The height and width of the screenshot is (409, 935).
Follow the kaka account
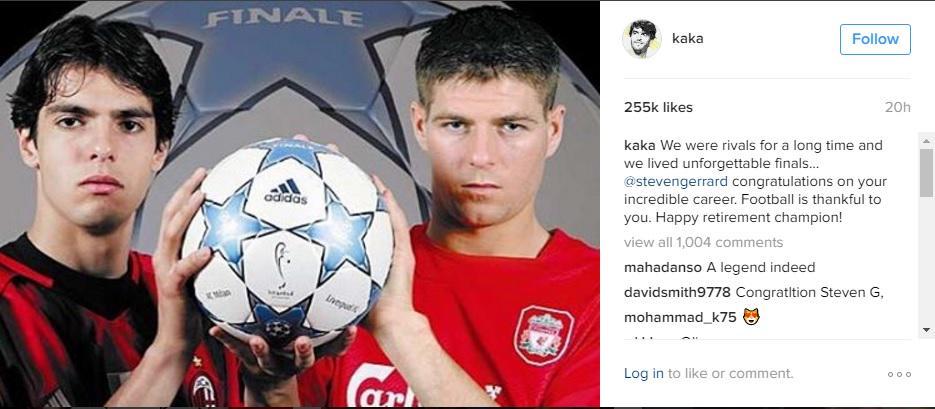[875, 39]
